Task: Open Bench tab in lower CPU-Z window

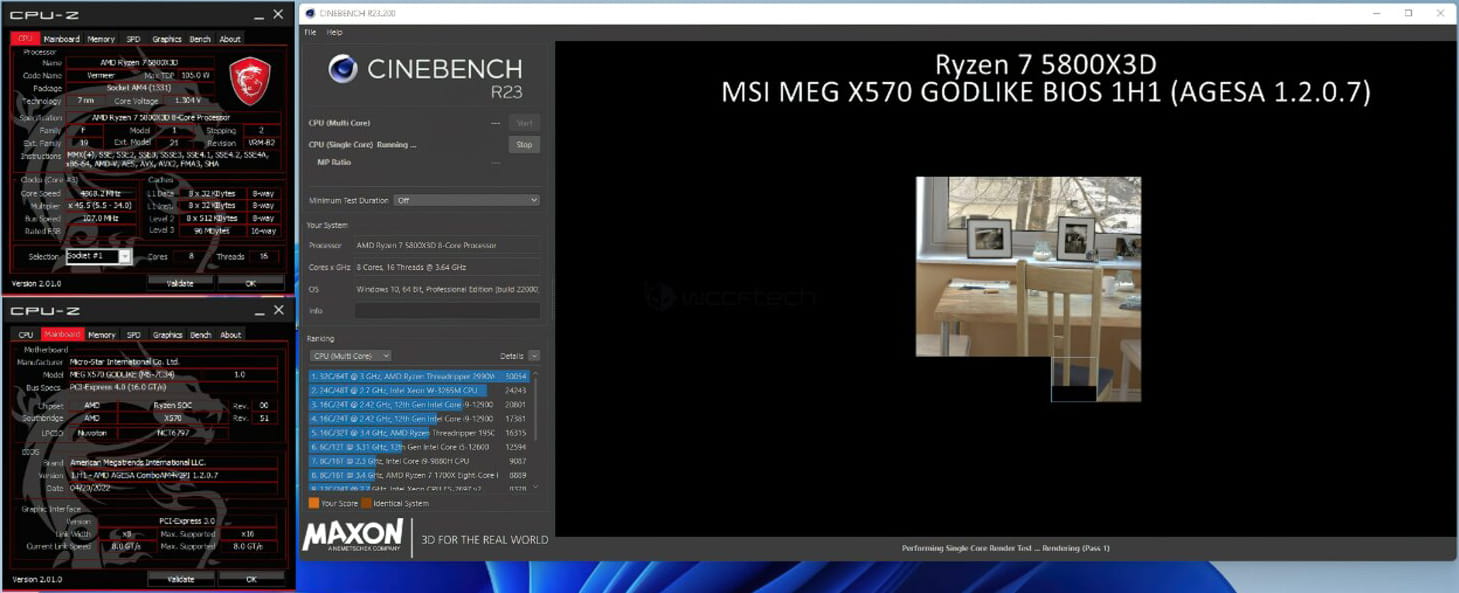Action: [x=201, y=335]
